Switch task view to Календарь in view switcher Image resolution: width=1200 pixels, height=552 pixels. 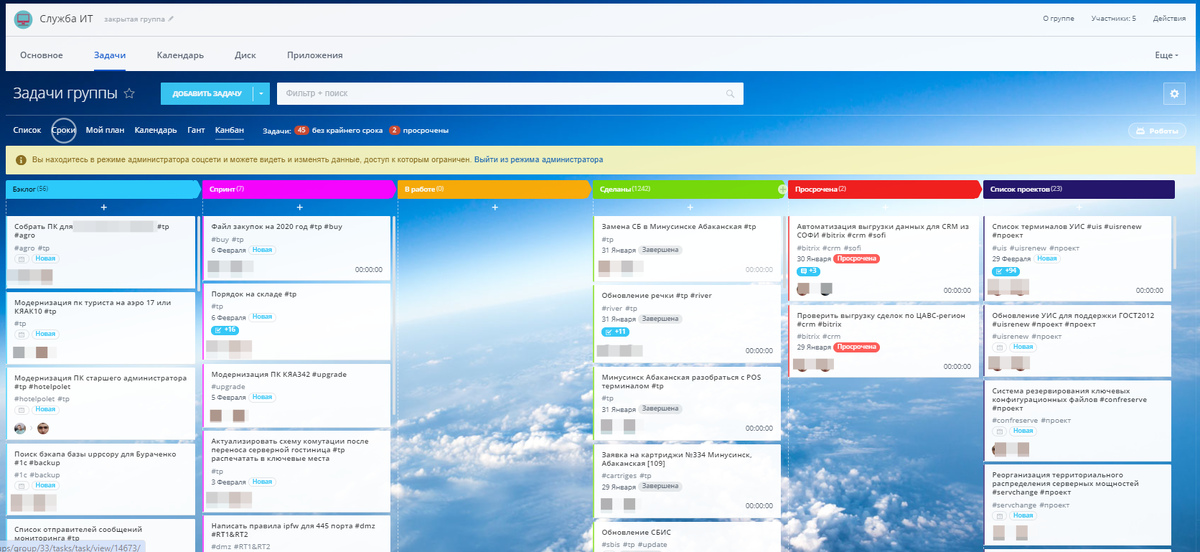(156, 130)
